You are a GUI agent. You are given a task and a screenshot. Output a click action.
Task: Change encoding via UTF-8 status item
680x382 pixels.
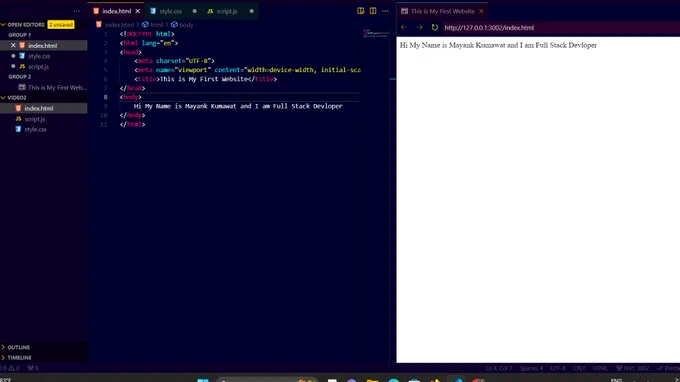point(558,369)
